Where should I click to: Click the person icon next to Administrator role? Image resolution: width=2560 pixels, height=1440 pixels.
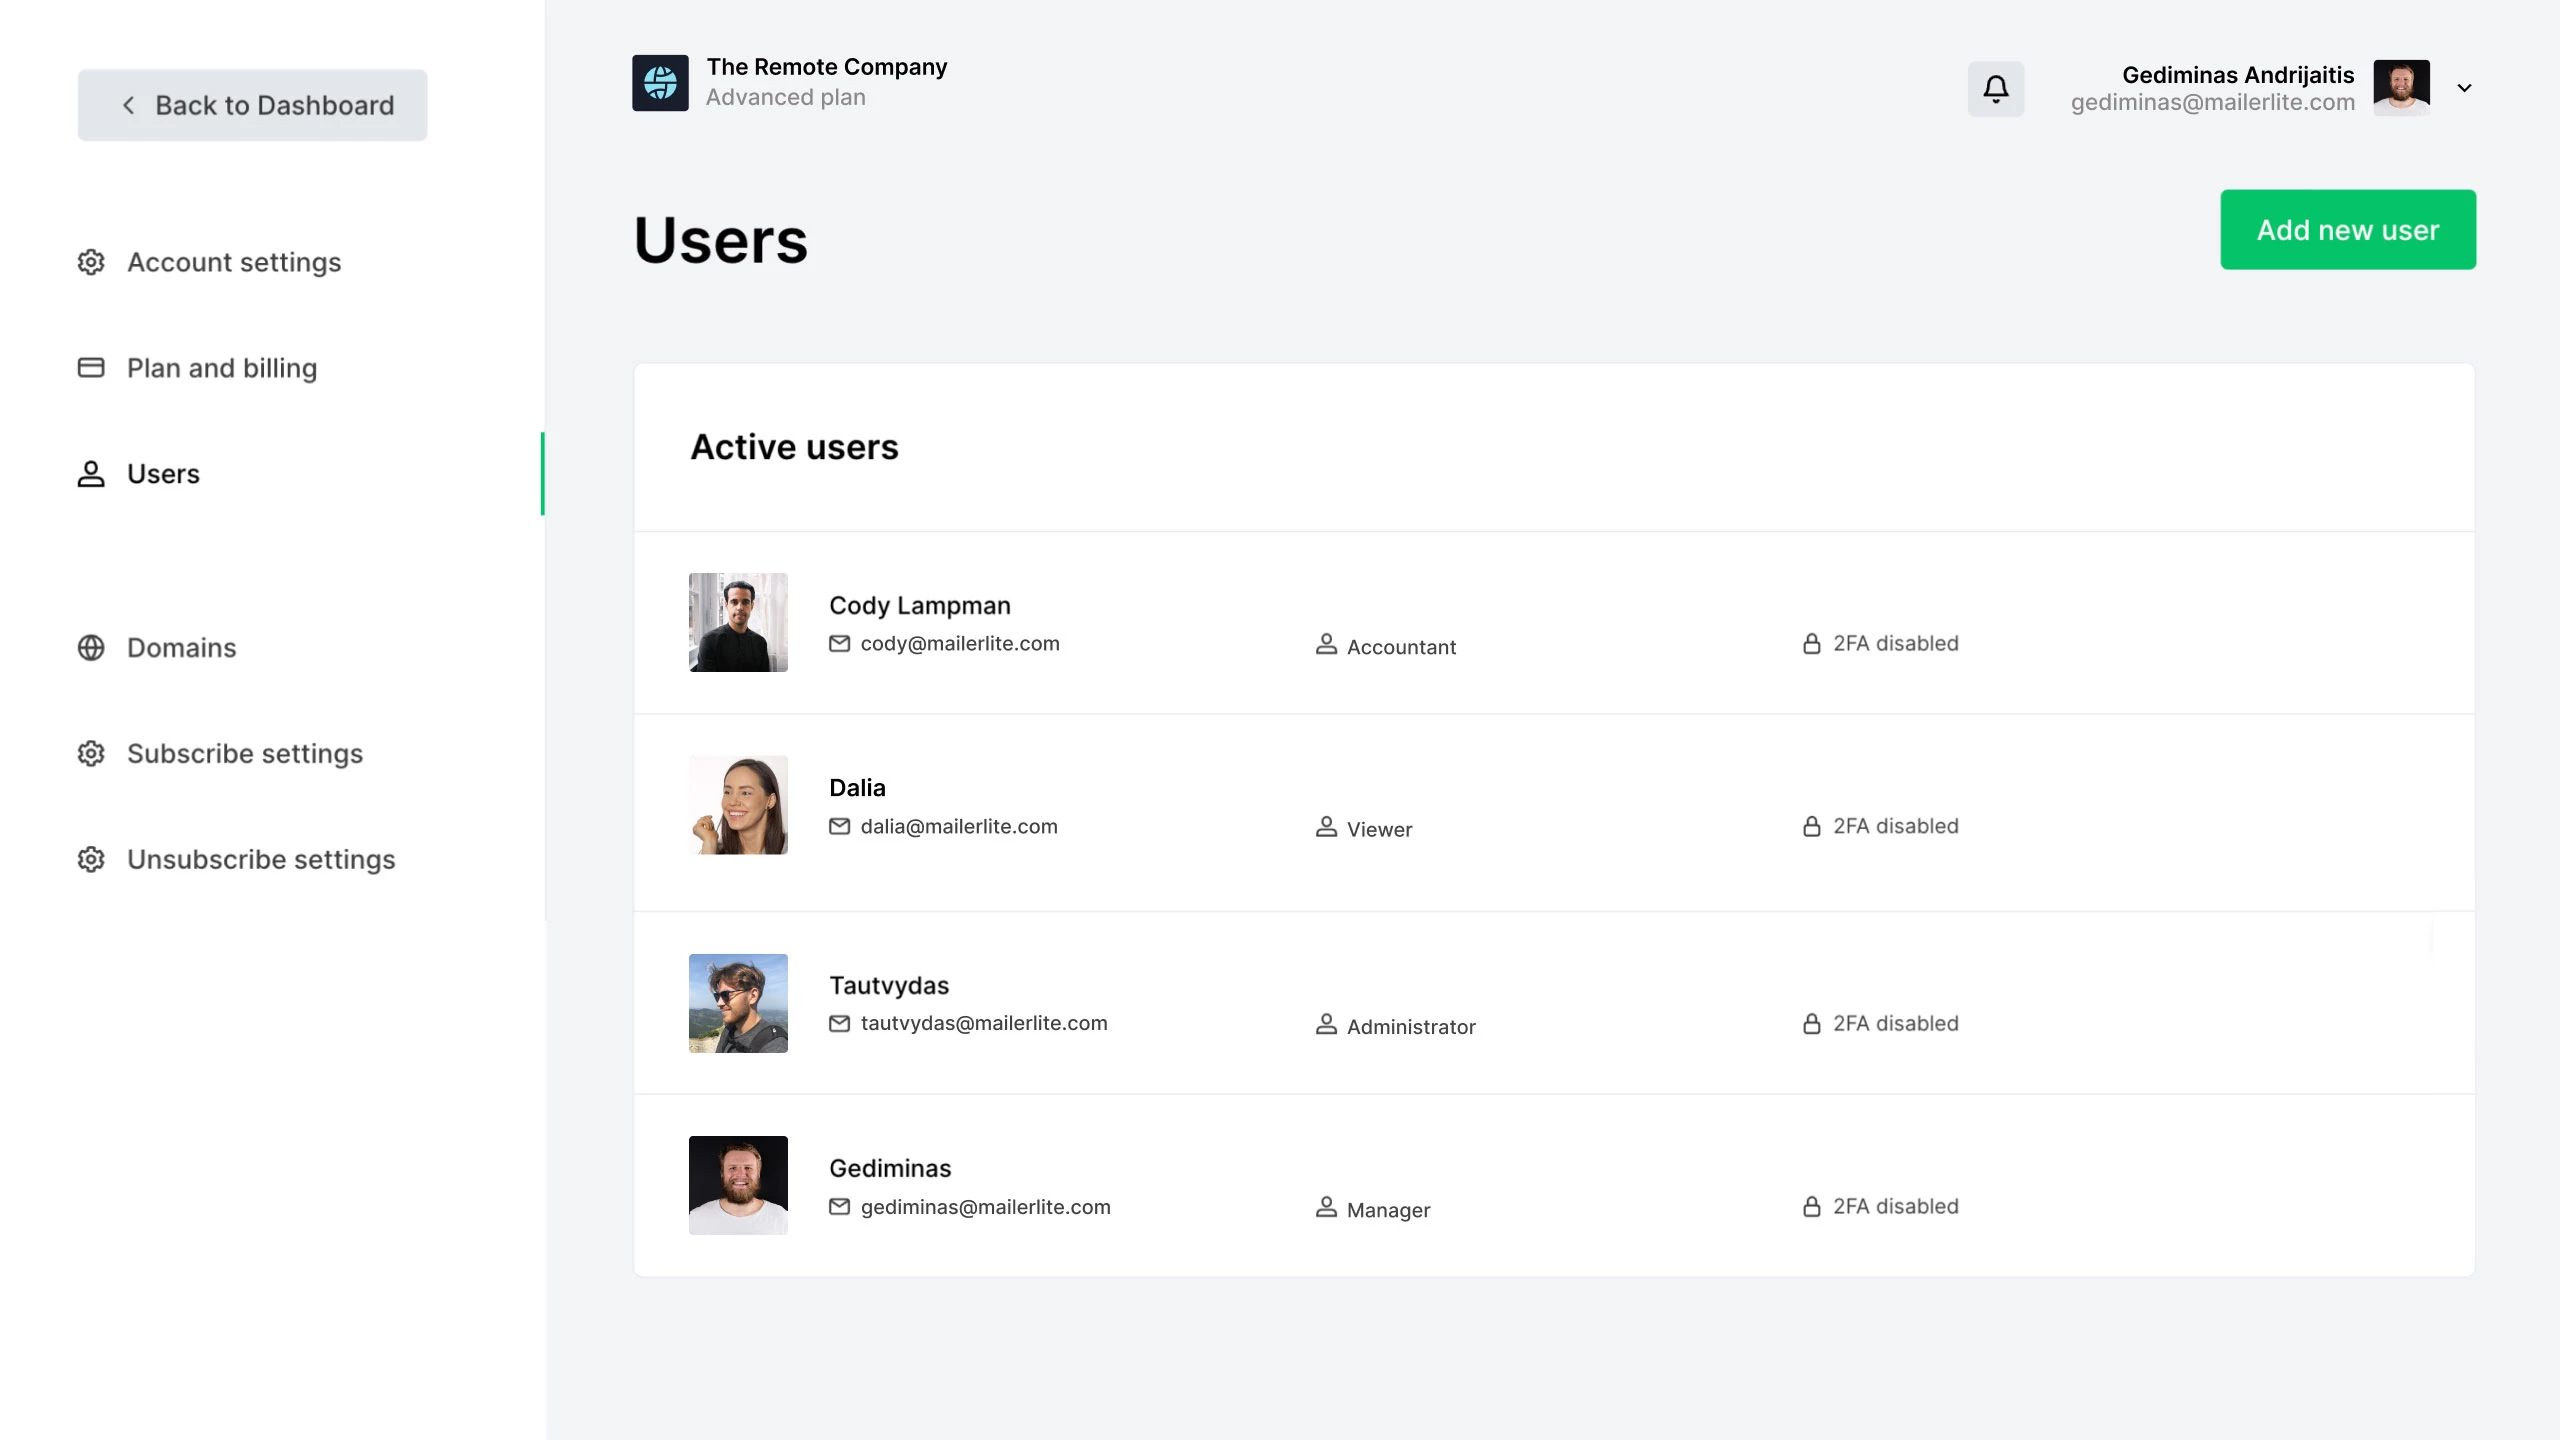point(1326,1025)
